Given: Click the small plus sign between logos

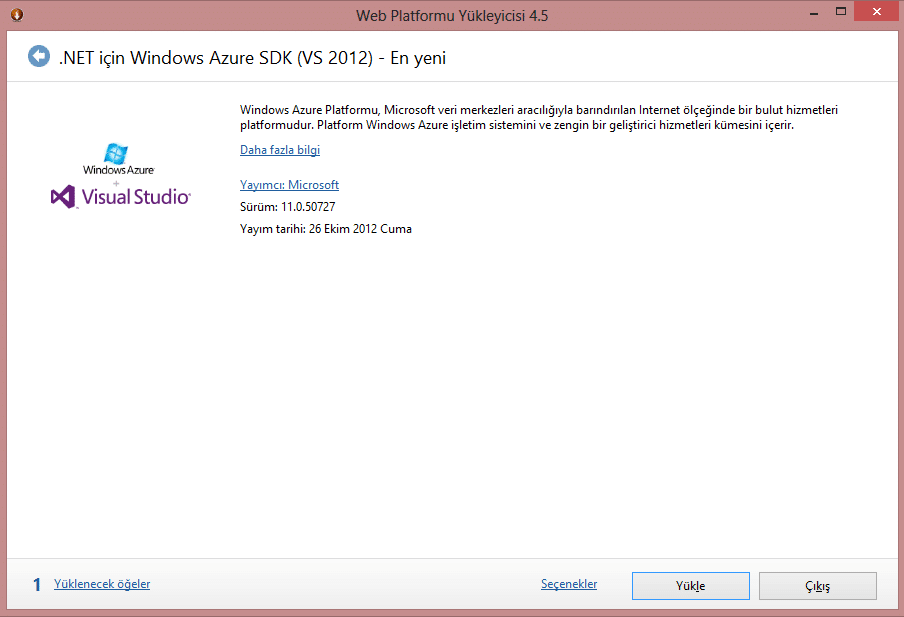Looking at the screenshot, I should (116, 183).
